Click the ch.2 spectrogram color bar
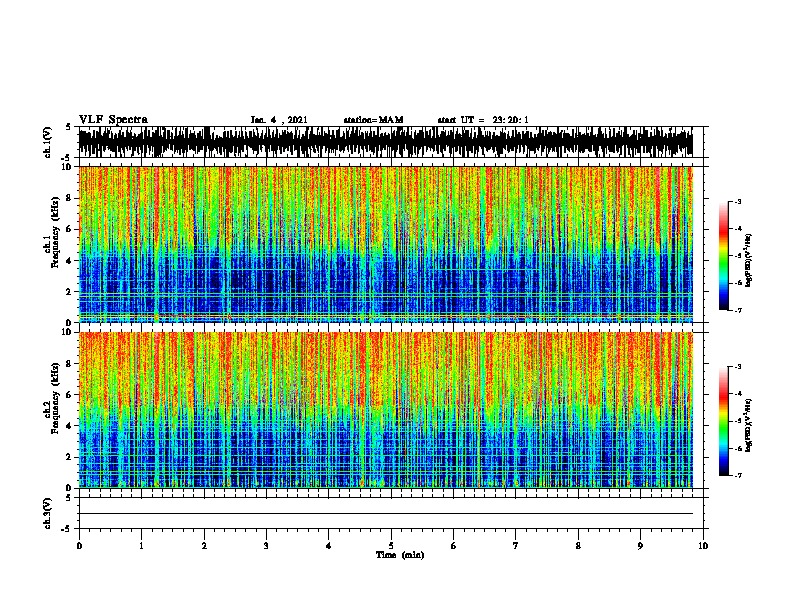792x612 pixels. click(724, 421)
